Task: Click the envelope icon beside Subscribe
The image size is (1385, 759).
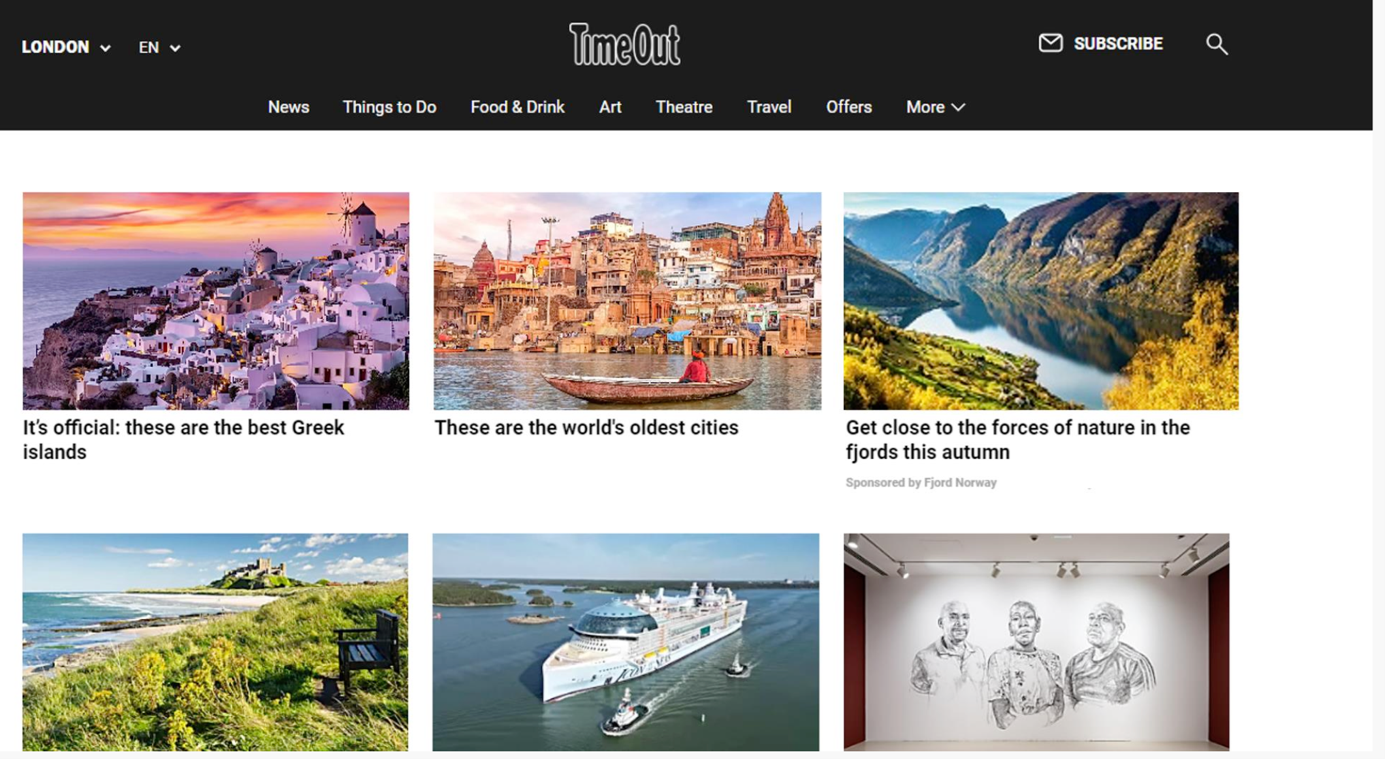Action: pyautogui.click(x=1050, y=43)
